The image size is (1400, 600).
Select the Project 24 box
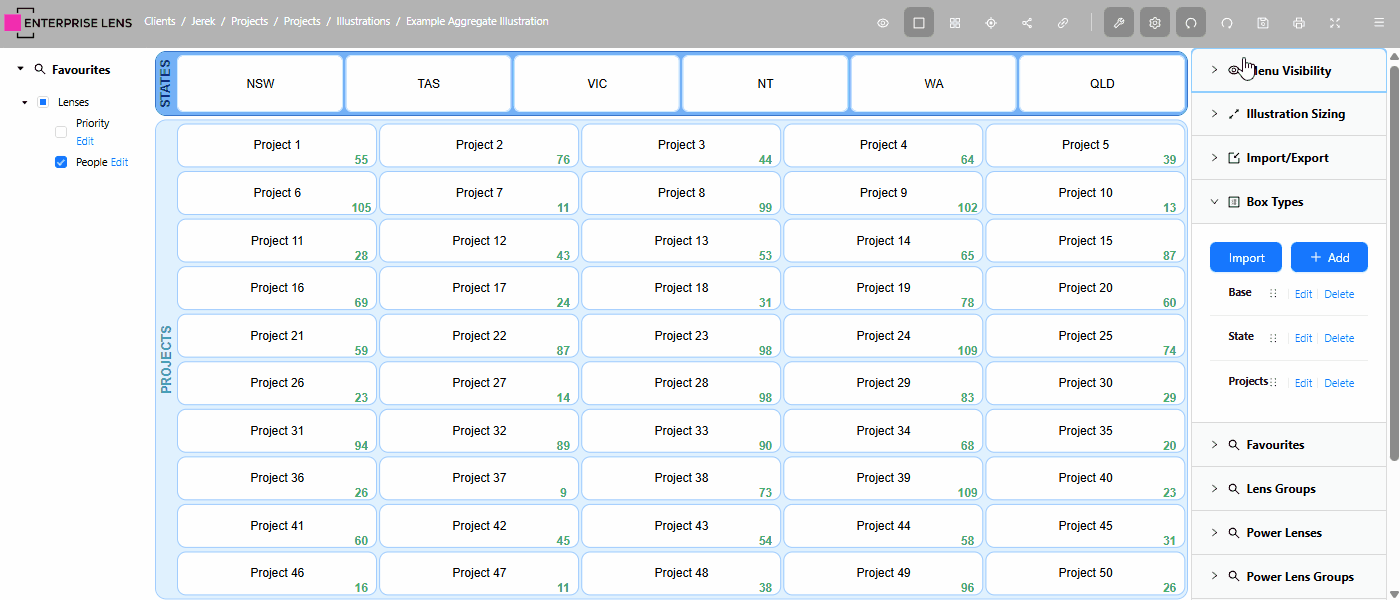point(883,336)
